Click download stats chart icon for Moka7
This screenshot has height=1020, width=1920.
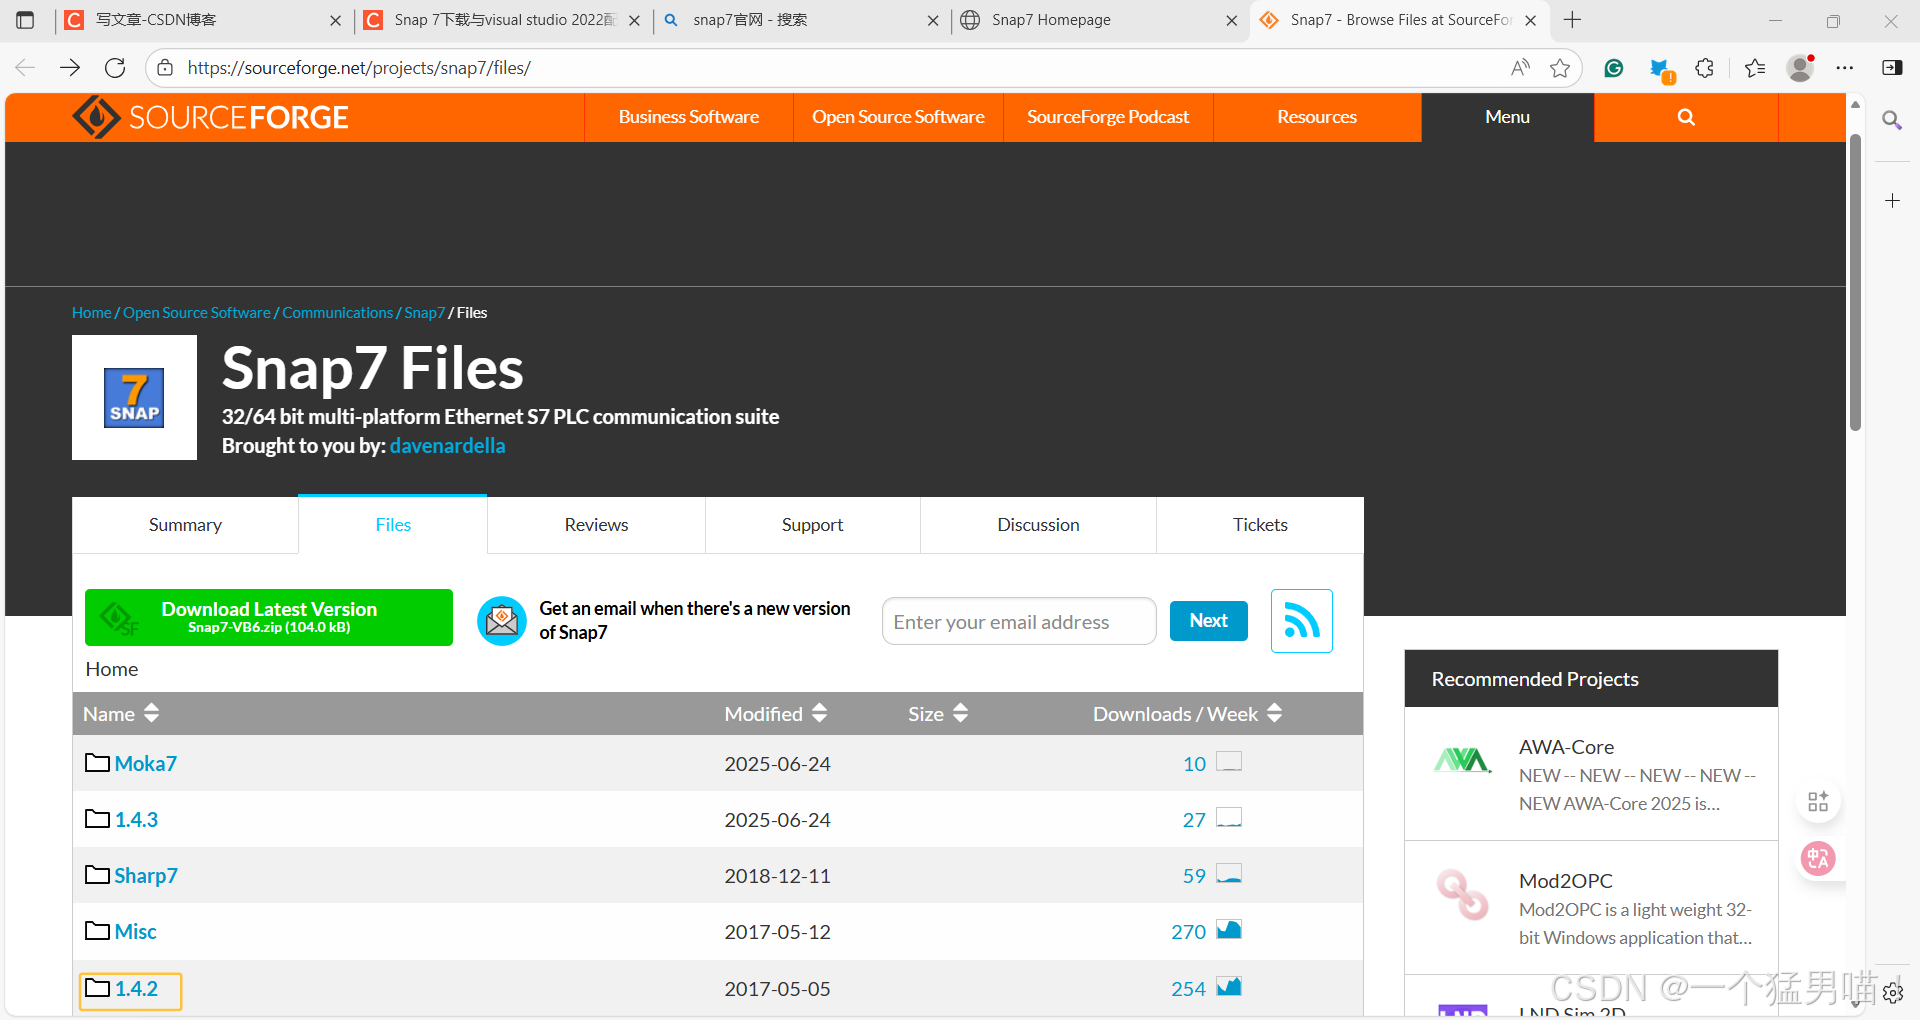point(1229,762)
